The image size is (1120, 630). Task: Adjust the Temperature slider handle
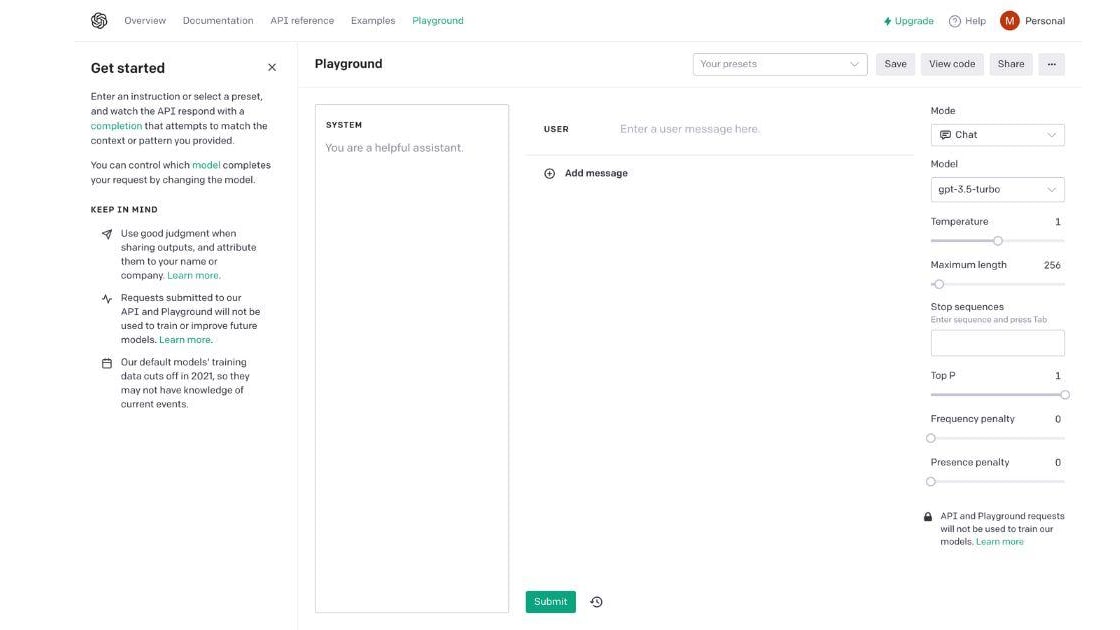[x=998, y=241]
